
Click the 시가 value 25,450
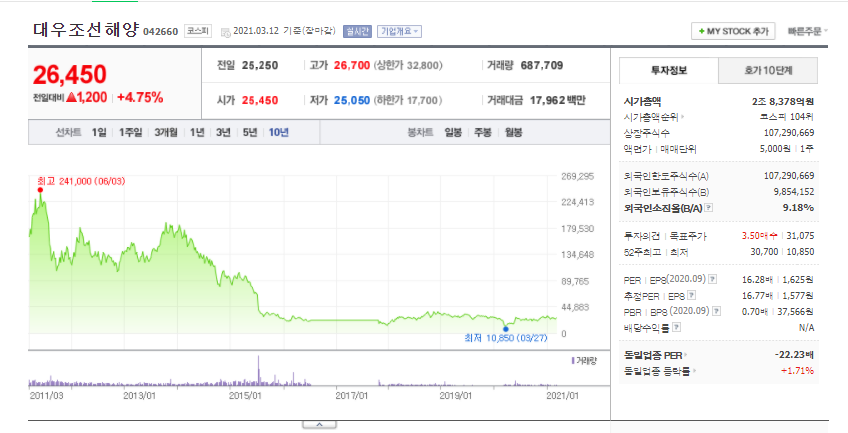pos(260,101)
